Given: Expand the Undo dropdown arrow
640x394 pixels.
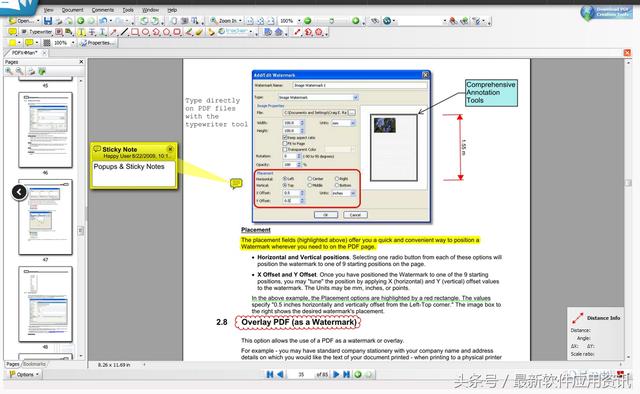Looking at the screenshot, I should coord(111,21).
